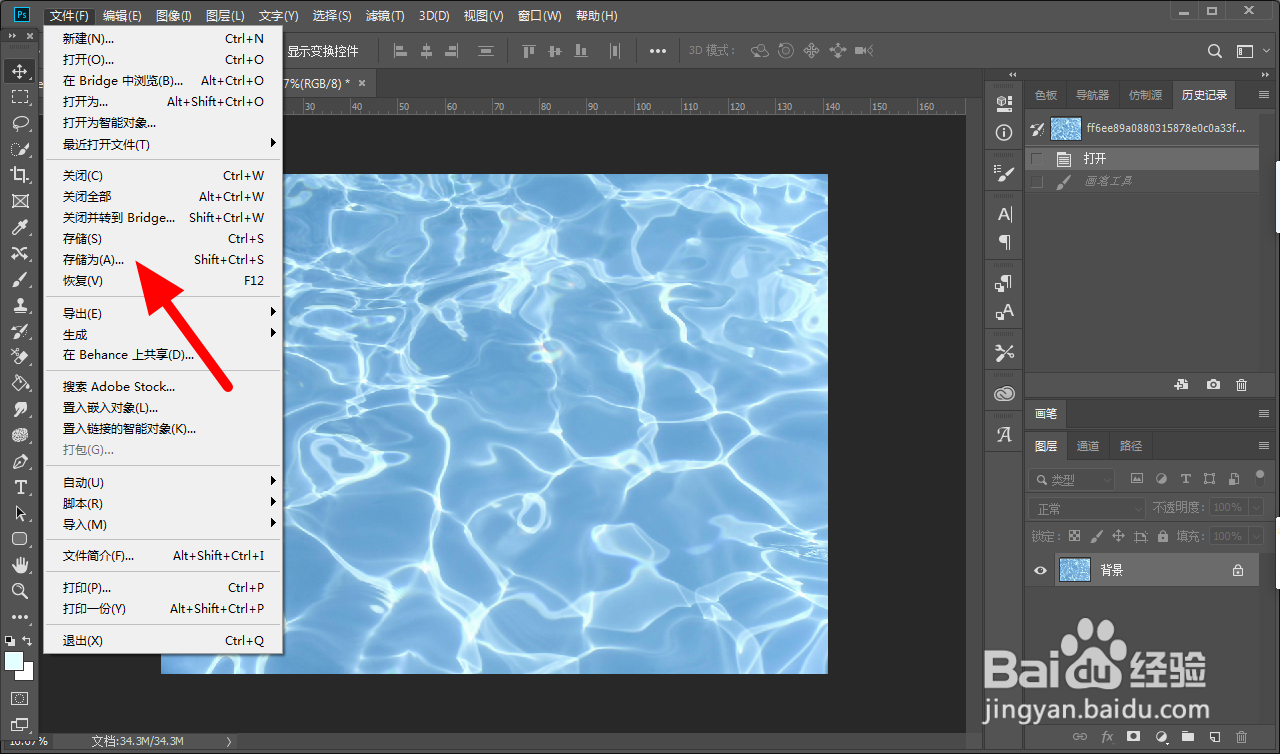
Task: Click the foreground color swatch
Action: (14, 661)
